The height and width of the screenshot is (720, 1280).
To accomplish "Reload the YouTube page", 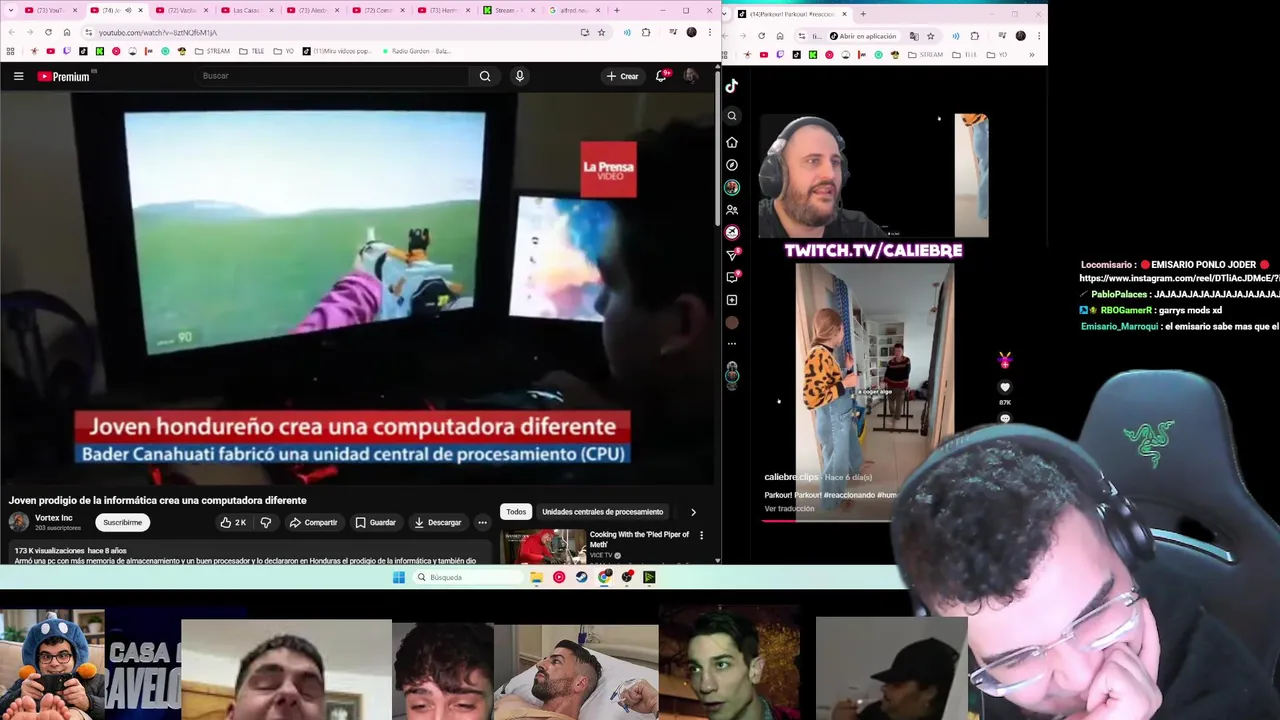I will click(48, 32).
